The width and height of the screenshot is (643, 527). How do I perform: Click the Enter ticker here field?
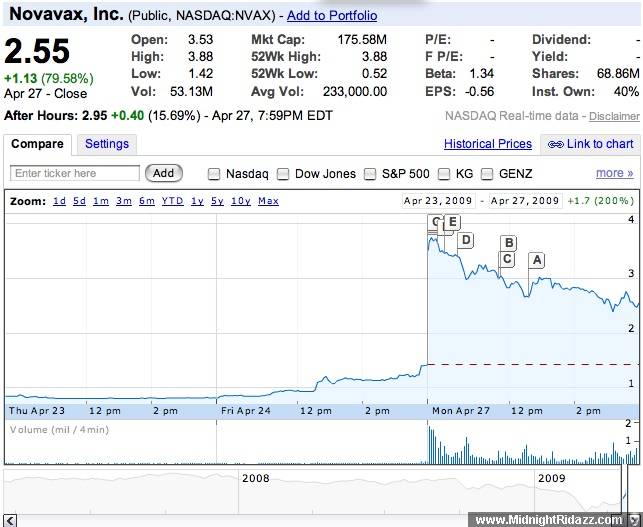75,173
